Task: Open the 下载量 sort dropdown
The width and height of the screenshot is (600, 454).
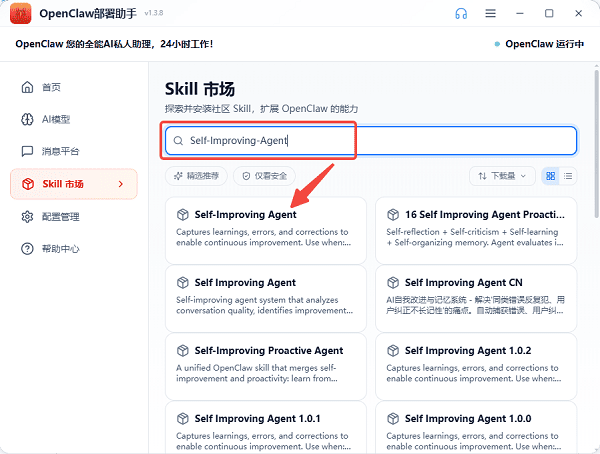Action: 502,176
